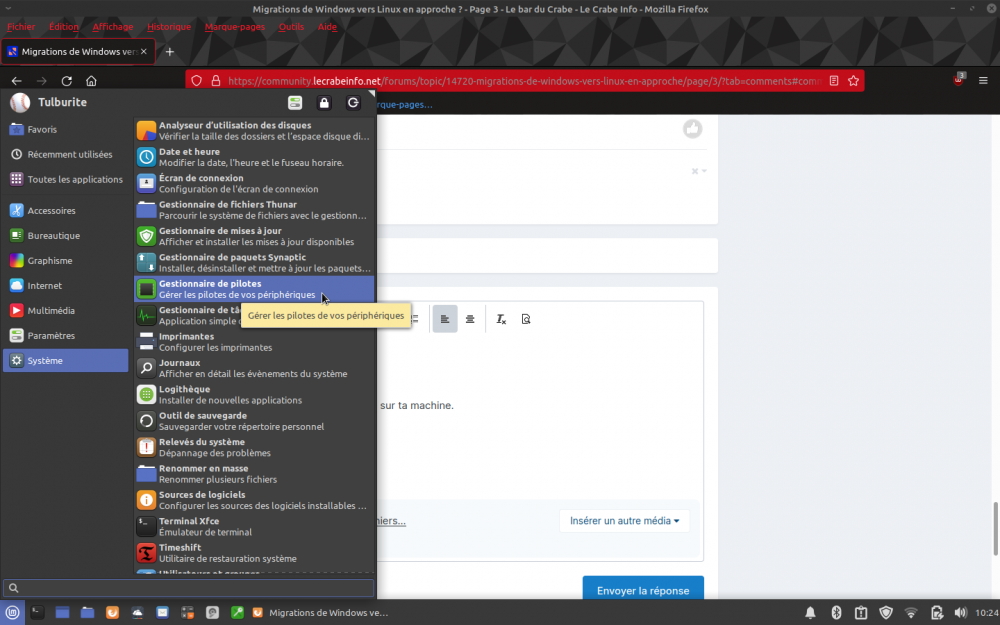The width and height of the screenshot is (1000, 625).
Task: Expand the post options arrow beside the X
Action: [703, 170]
